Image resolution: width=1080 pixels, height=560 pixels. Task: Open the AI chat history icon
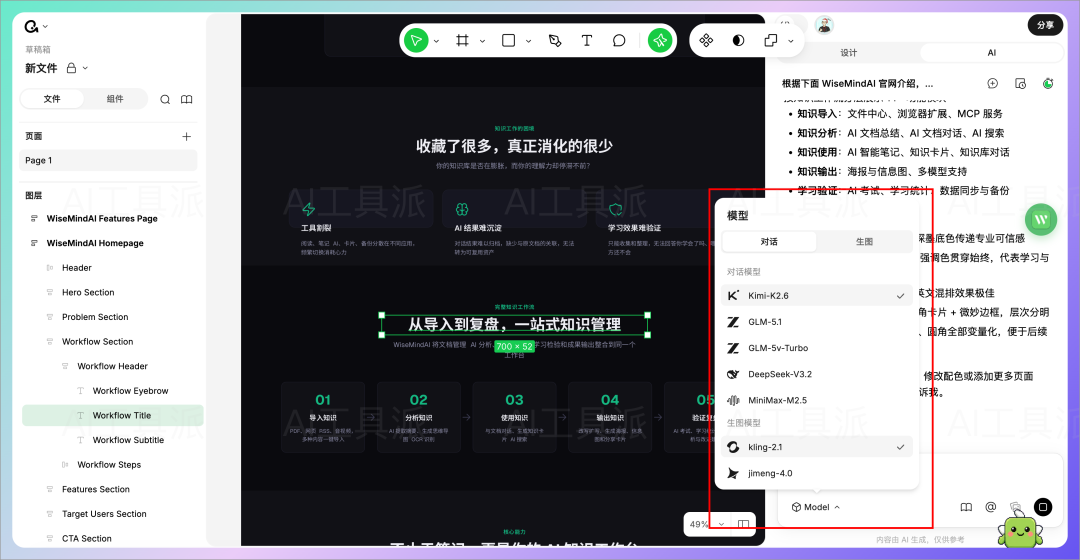click(x=1021, y=83)
